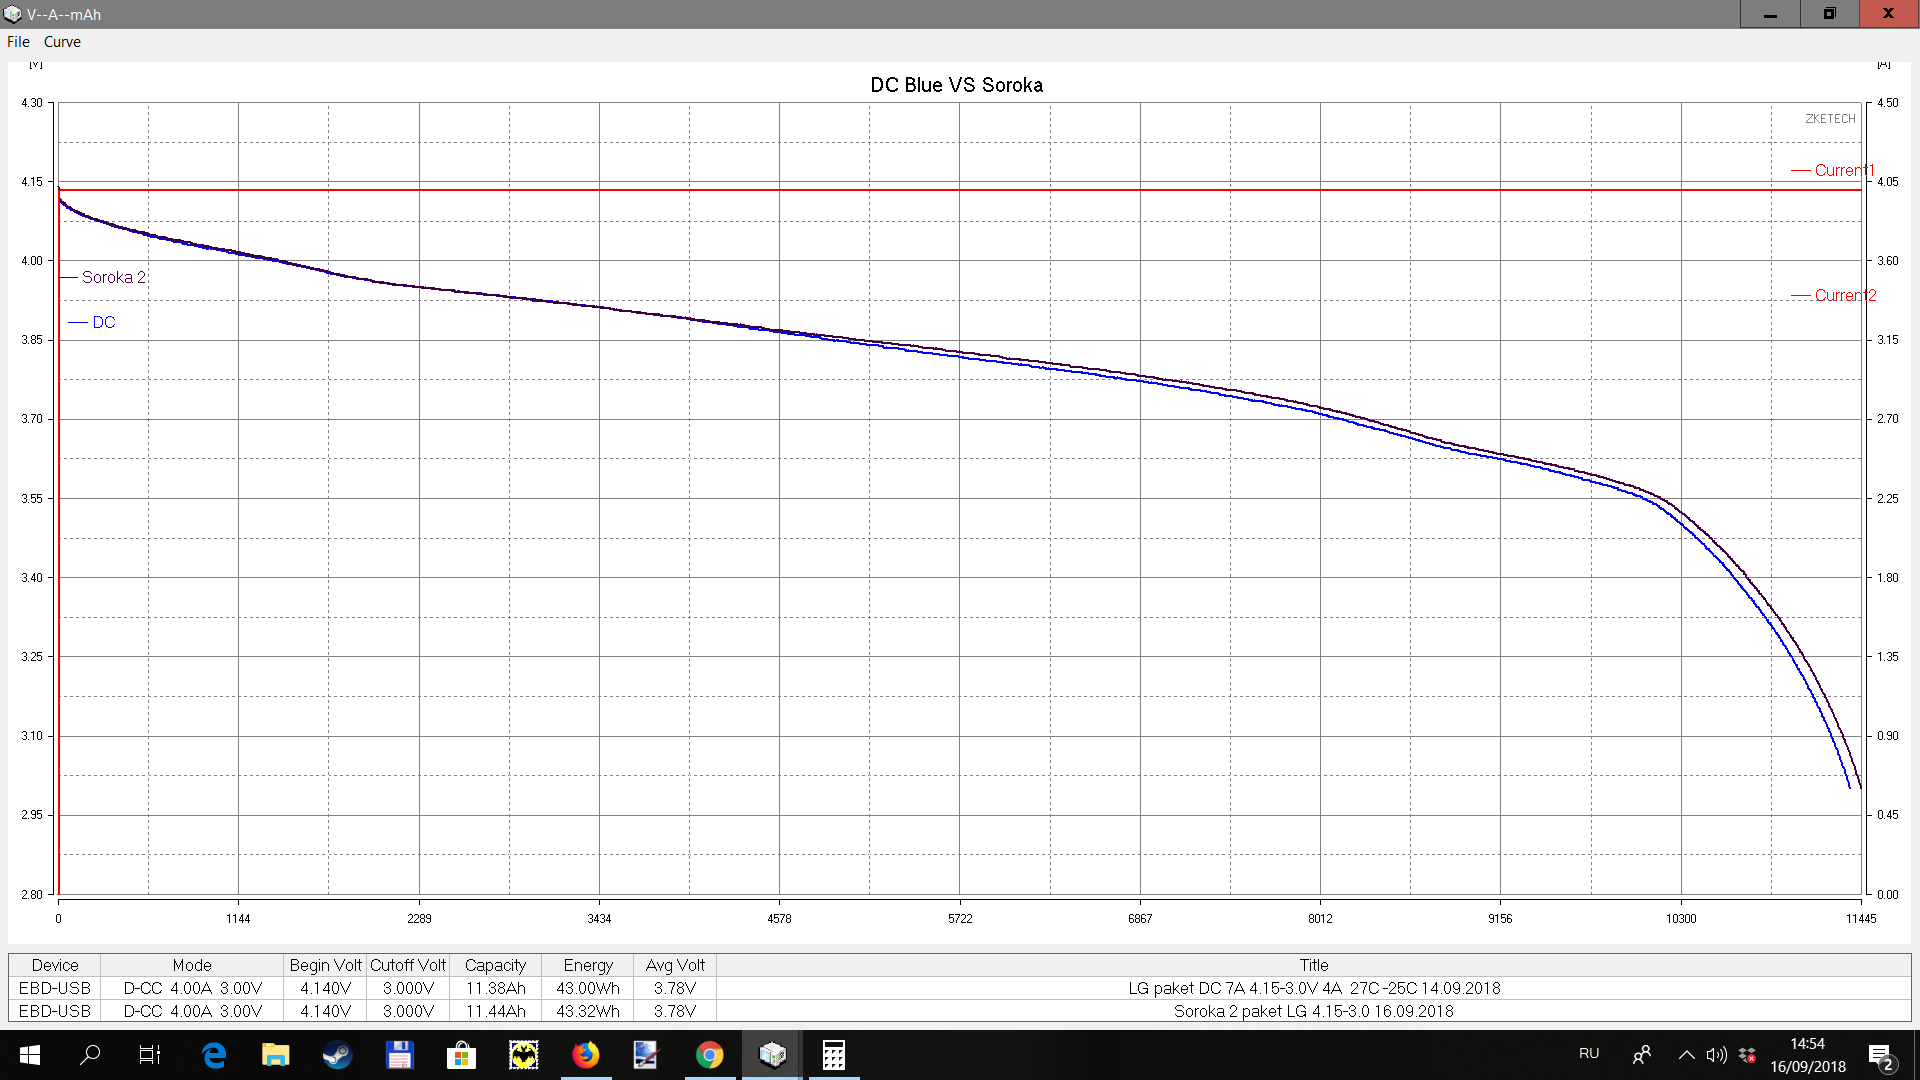Open Calculator from the taskbar
This screenshot has width=1920, height=1080.
coord(833,1055)
